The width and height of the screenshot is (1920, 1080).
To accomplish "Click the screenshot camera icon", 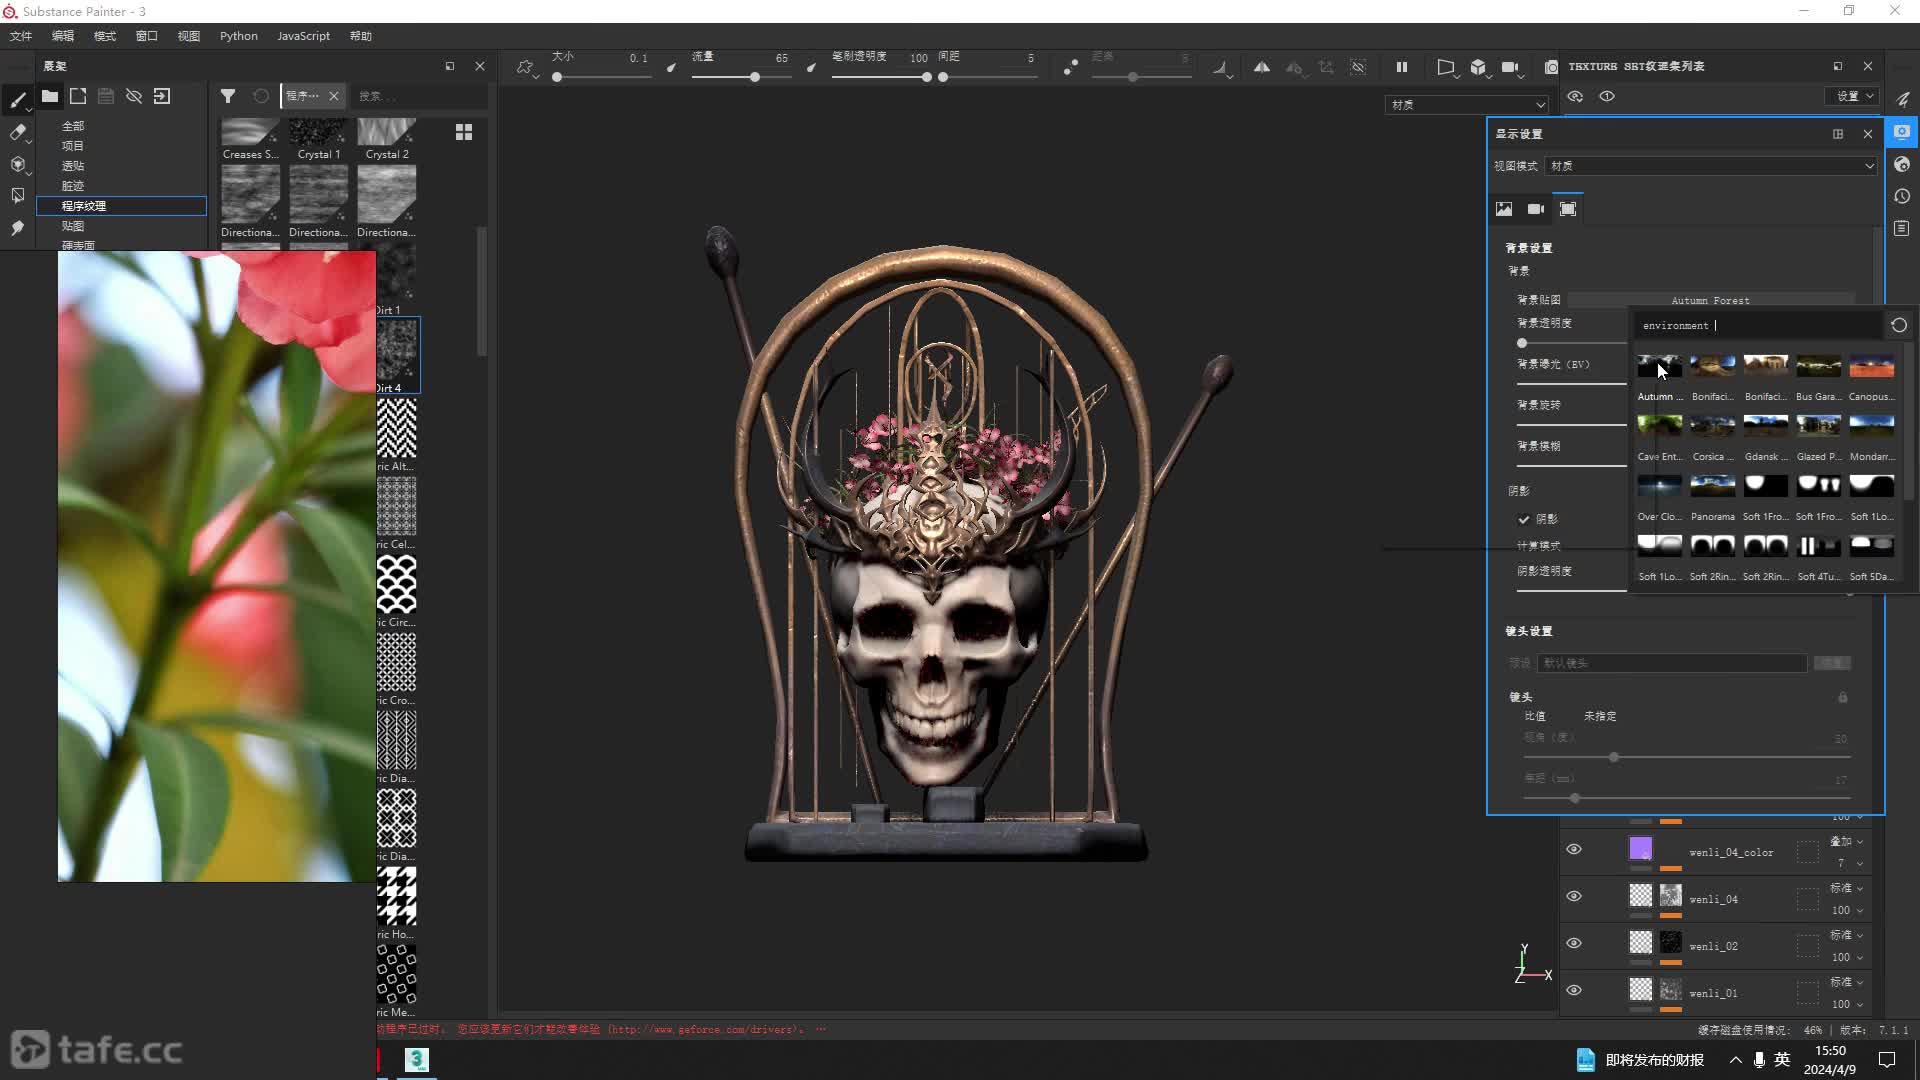I will point(1550,67).
